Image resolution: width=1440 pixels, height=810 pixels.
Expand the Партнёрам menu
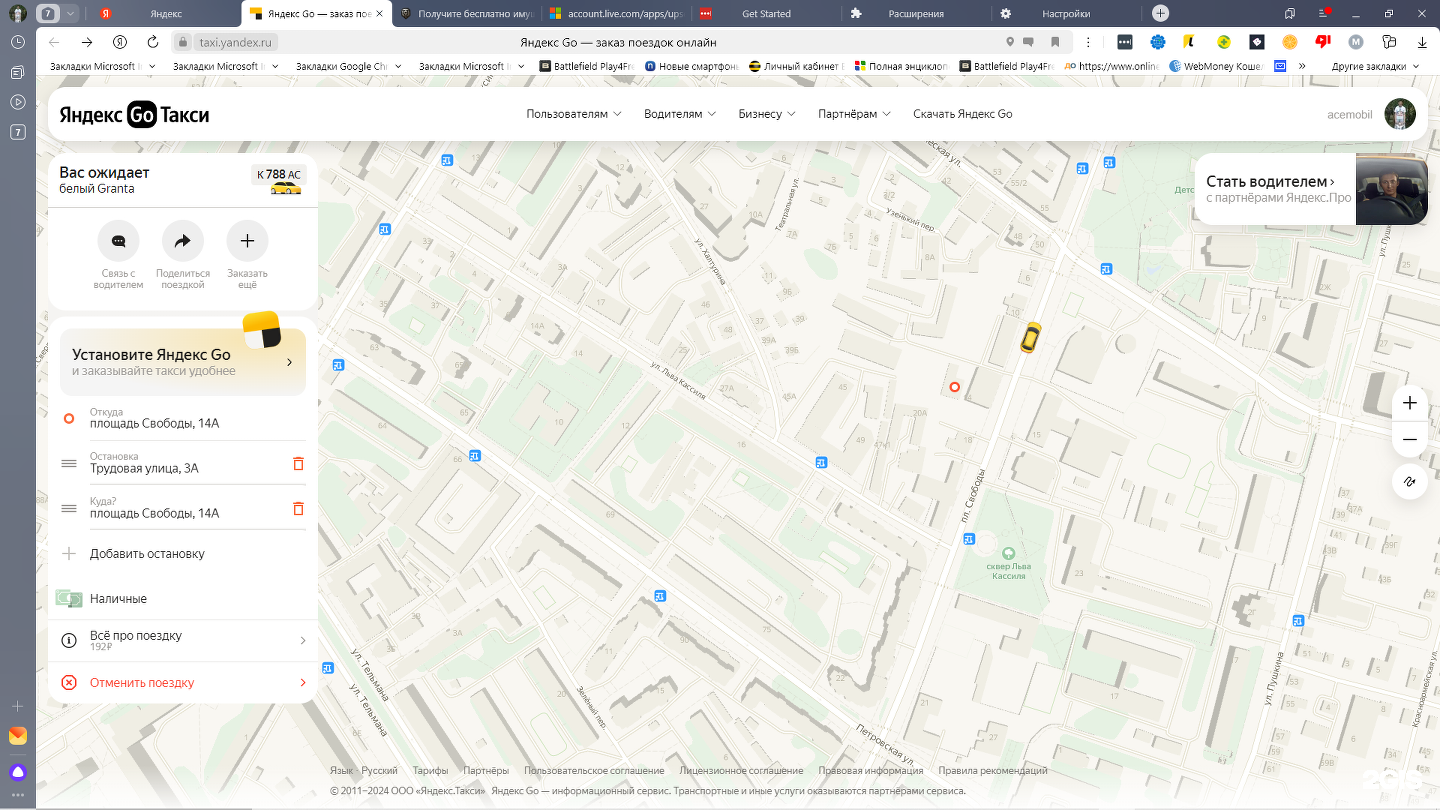point(854,114)
